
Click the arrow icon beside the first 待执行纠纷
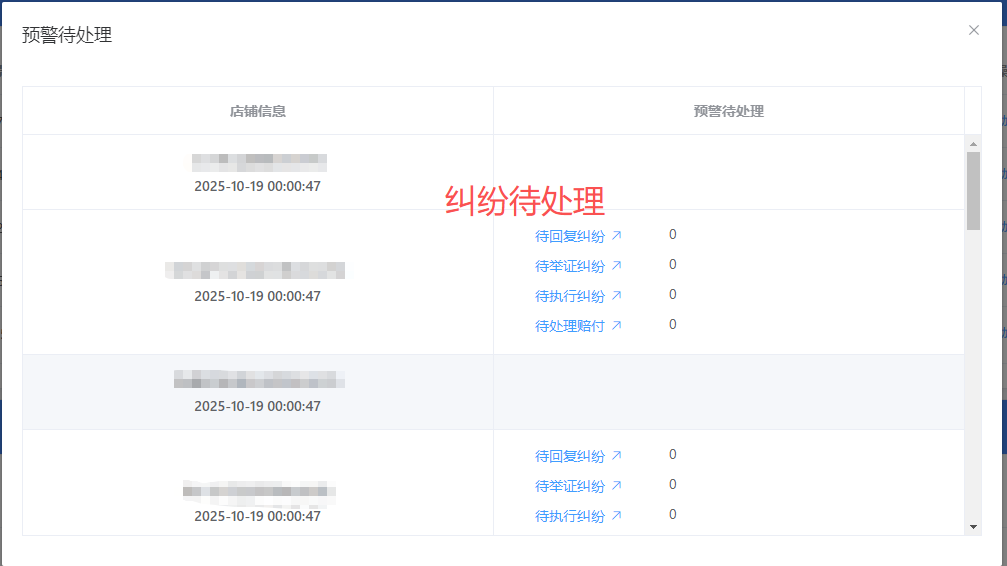(x=617, y=296)
